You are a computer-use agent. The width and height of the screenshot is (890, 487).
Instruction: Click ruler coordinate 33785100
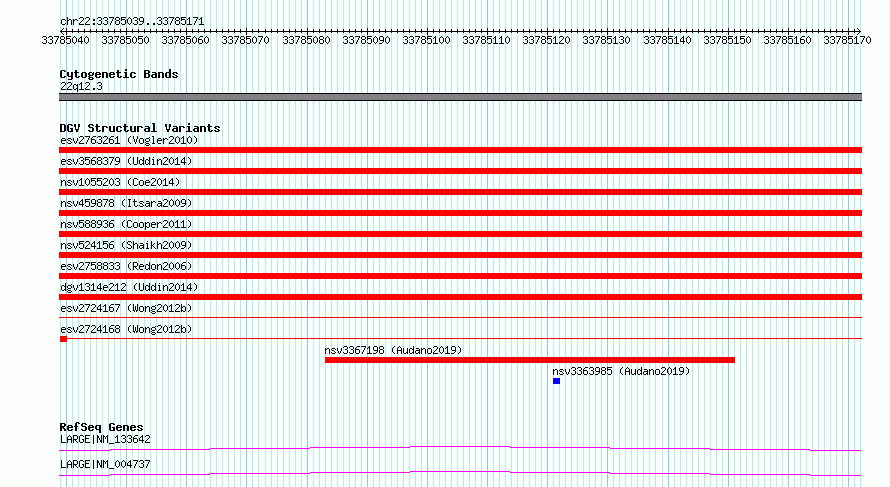point(427,40)
